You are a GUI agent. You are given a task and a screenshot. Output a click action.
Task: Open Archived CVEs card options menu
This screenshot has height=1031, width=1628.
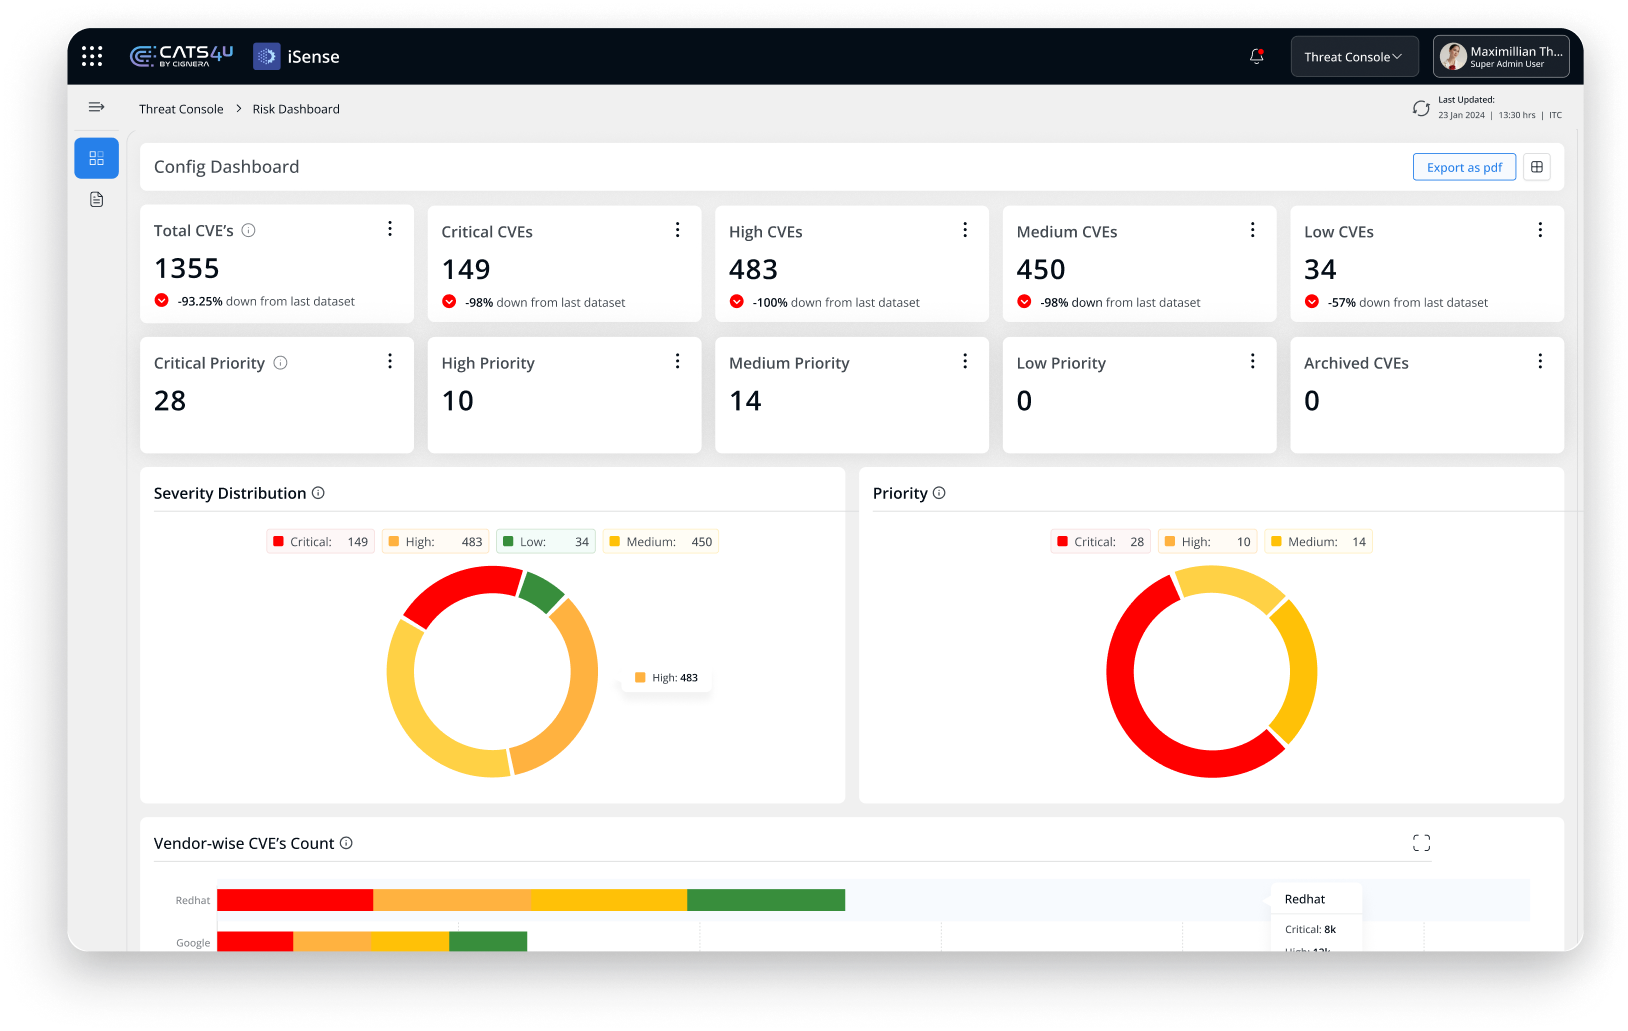point(1540,361)
